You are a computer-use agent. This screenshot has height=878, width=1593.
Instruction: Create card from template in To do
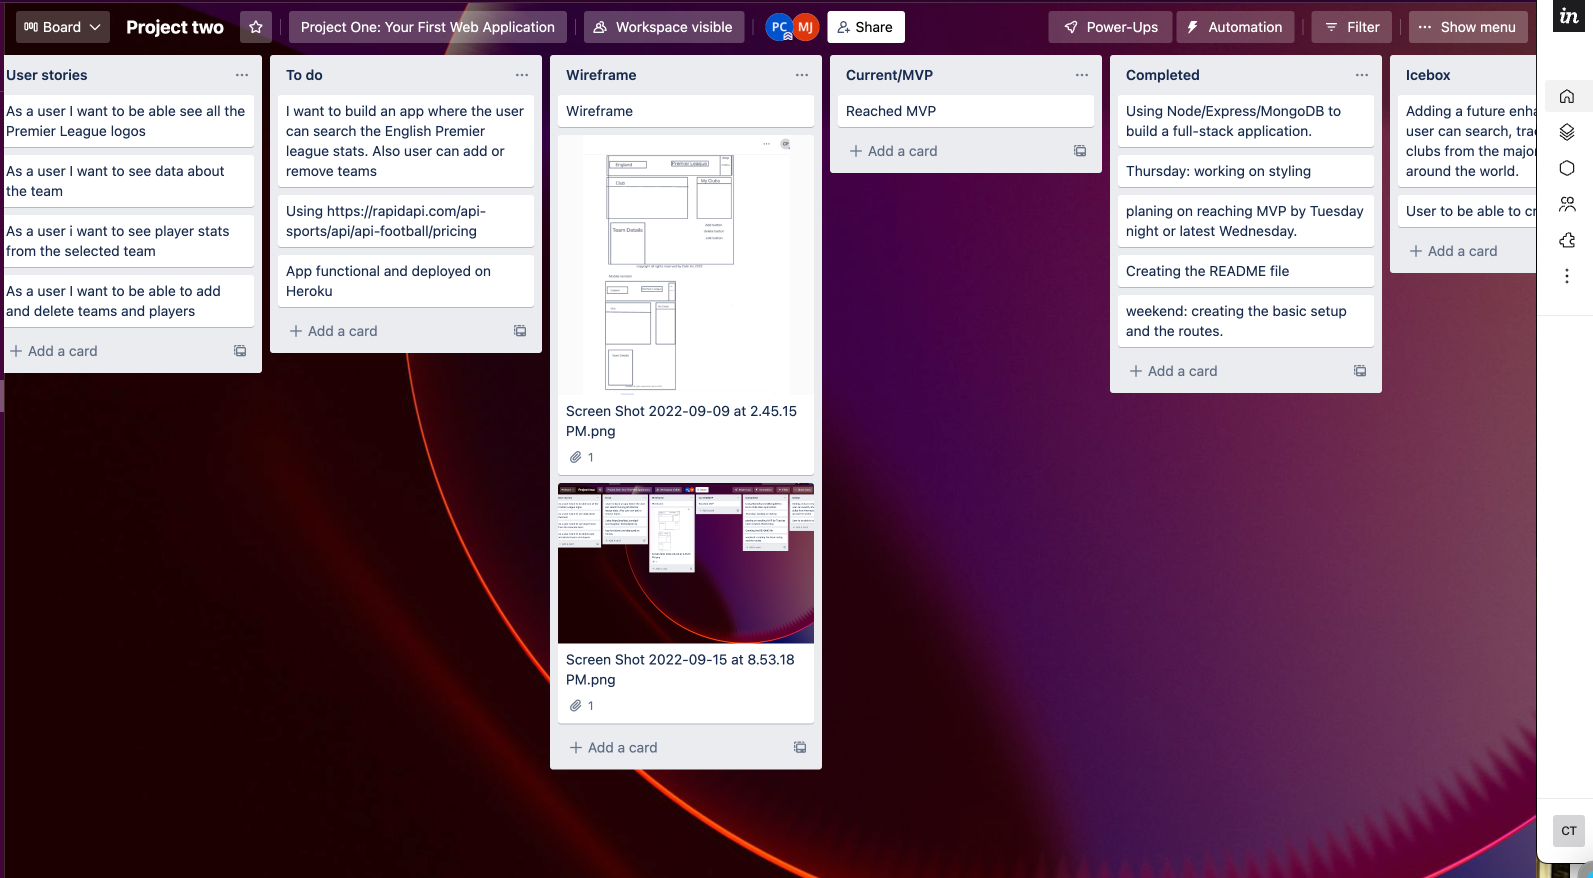coord(520,331)
